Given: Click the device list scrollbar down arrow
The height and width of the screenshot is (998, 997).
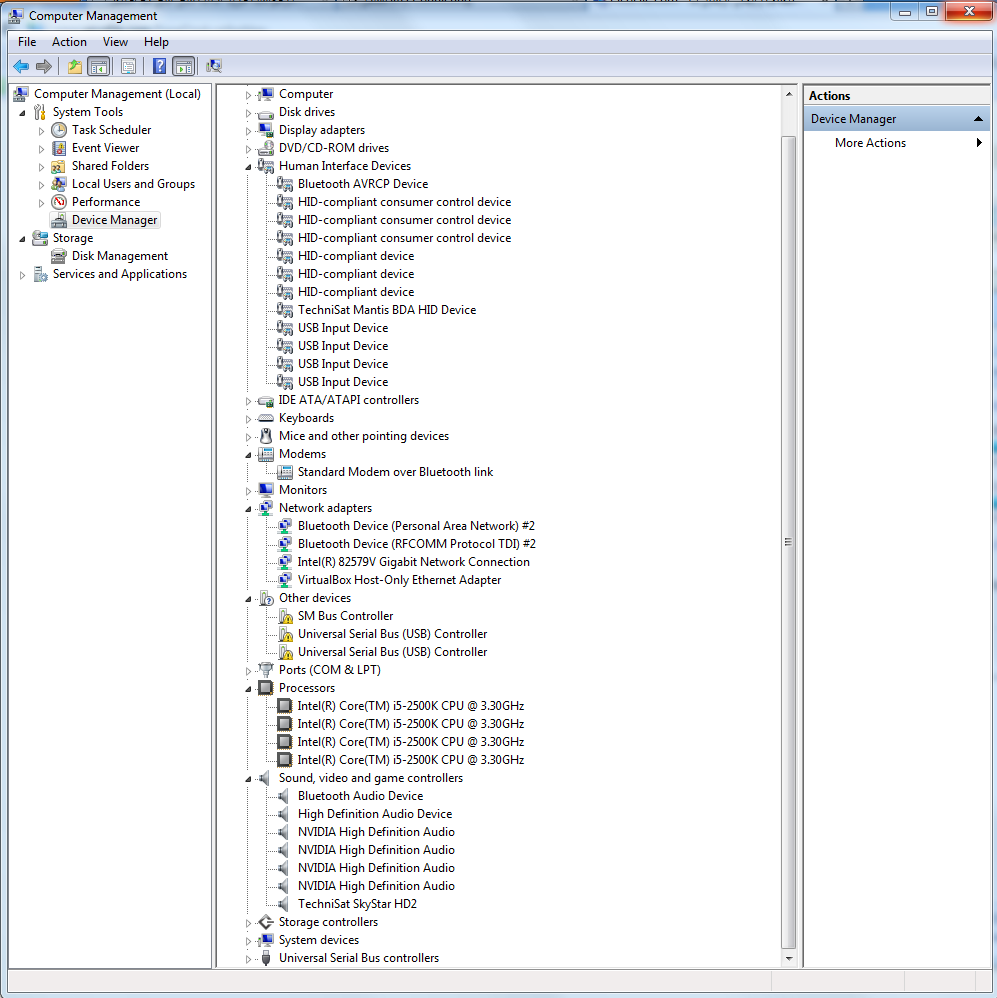Looking at the screenshot, I should (789, 958).
